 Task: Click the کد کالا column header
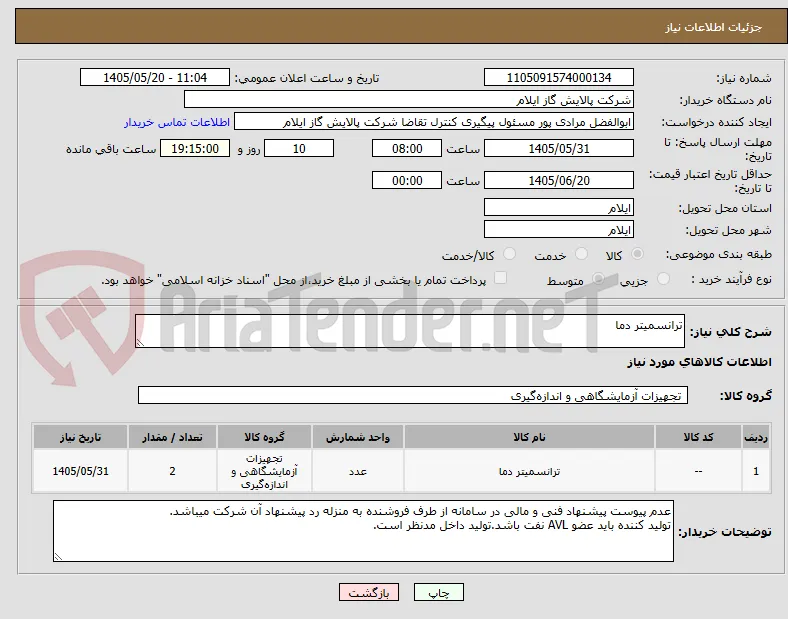(698, 437)
